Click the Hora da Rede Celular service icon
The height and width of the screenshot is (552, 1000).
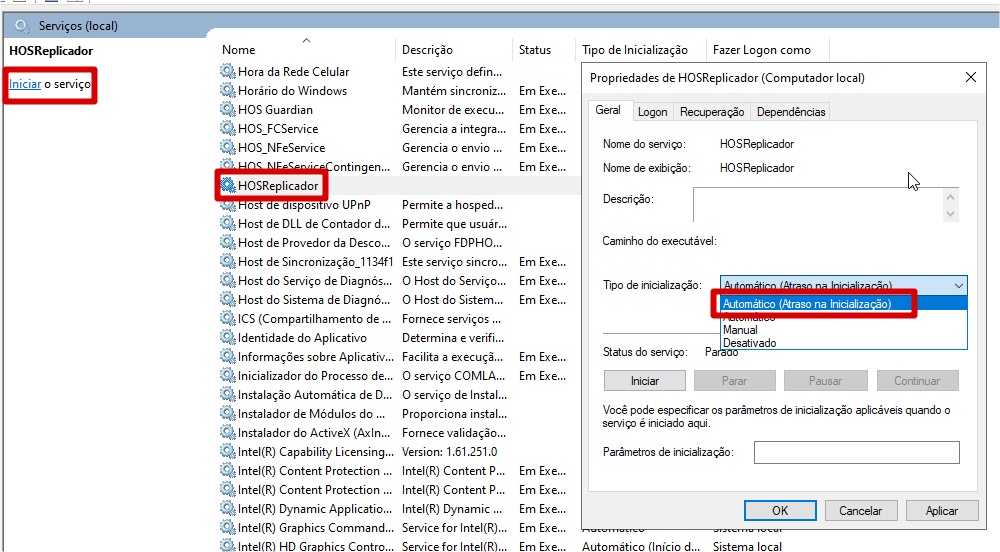tap(228, 72)
